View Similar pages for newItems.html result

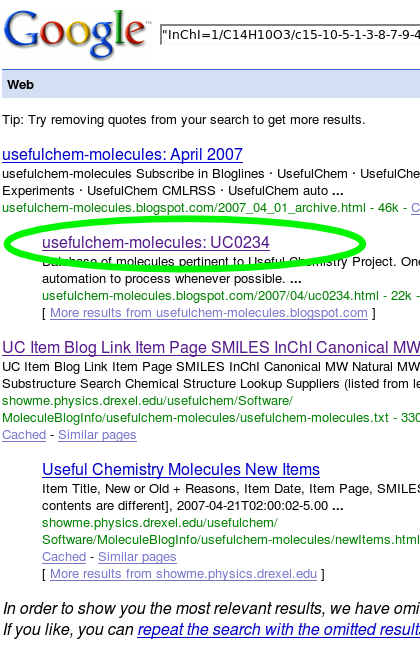(137, 557)
